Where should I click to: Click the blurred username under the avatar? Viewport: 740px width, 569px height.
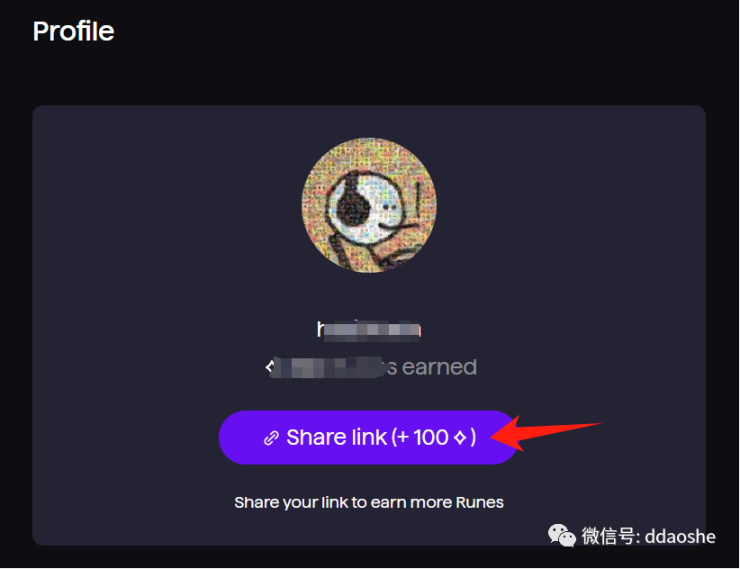point(369,329)
